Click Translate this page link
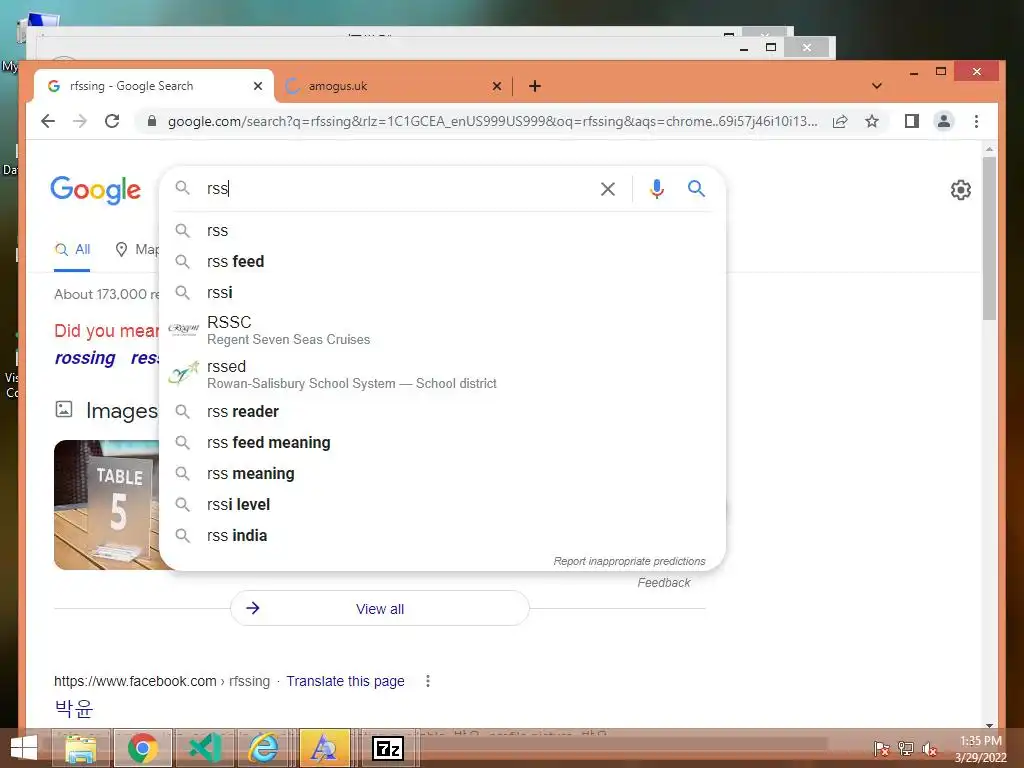Viewport: 1024px width, 768px height. [x=345, y=681]
